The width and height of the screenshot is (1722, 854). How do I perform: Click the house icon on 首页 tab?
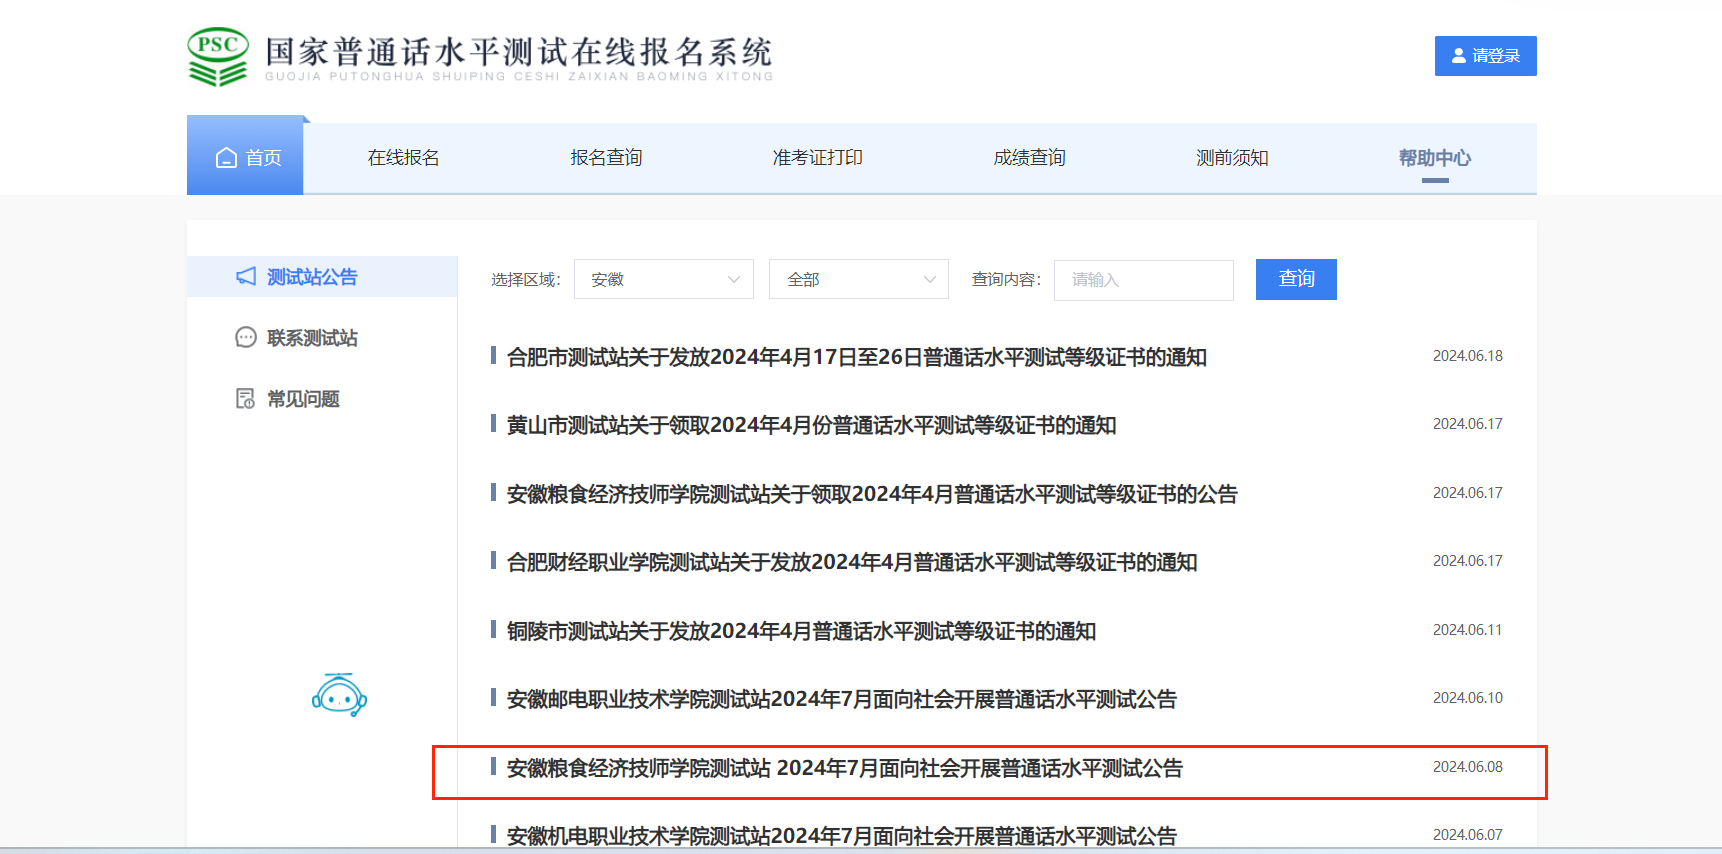click(x=227, y=158)
